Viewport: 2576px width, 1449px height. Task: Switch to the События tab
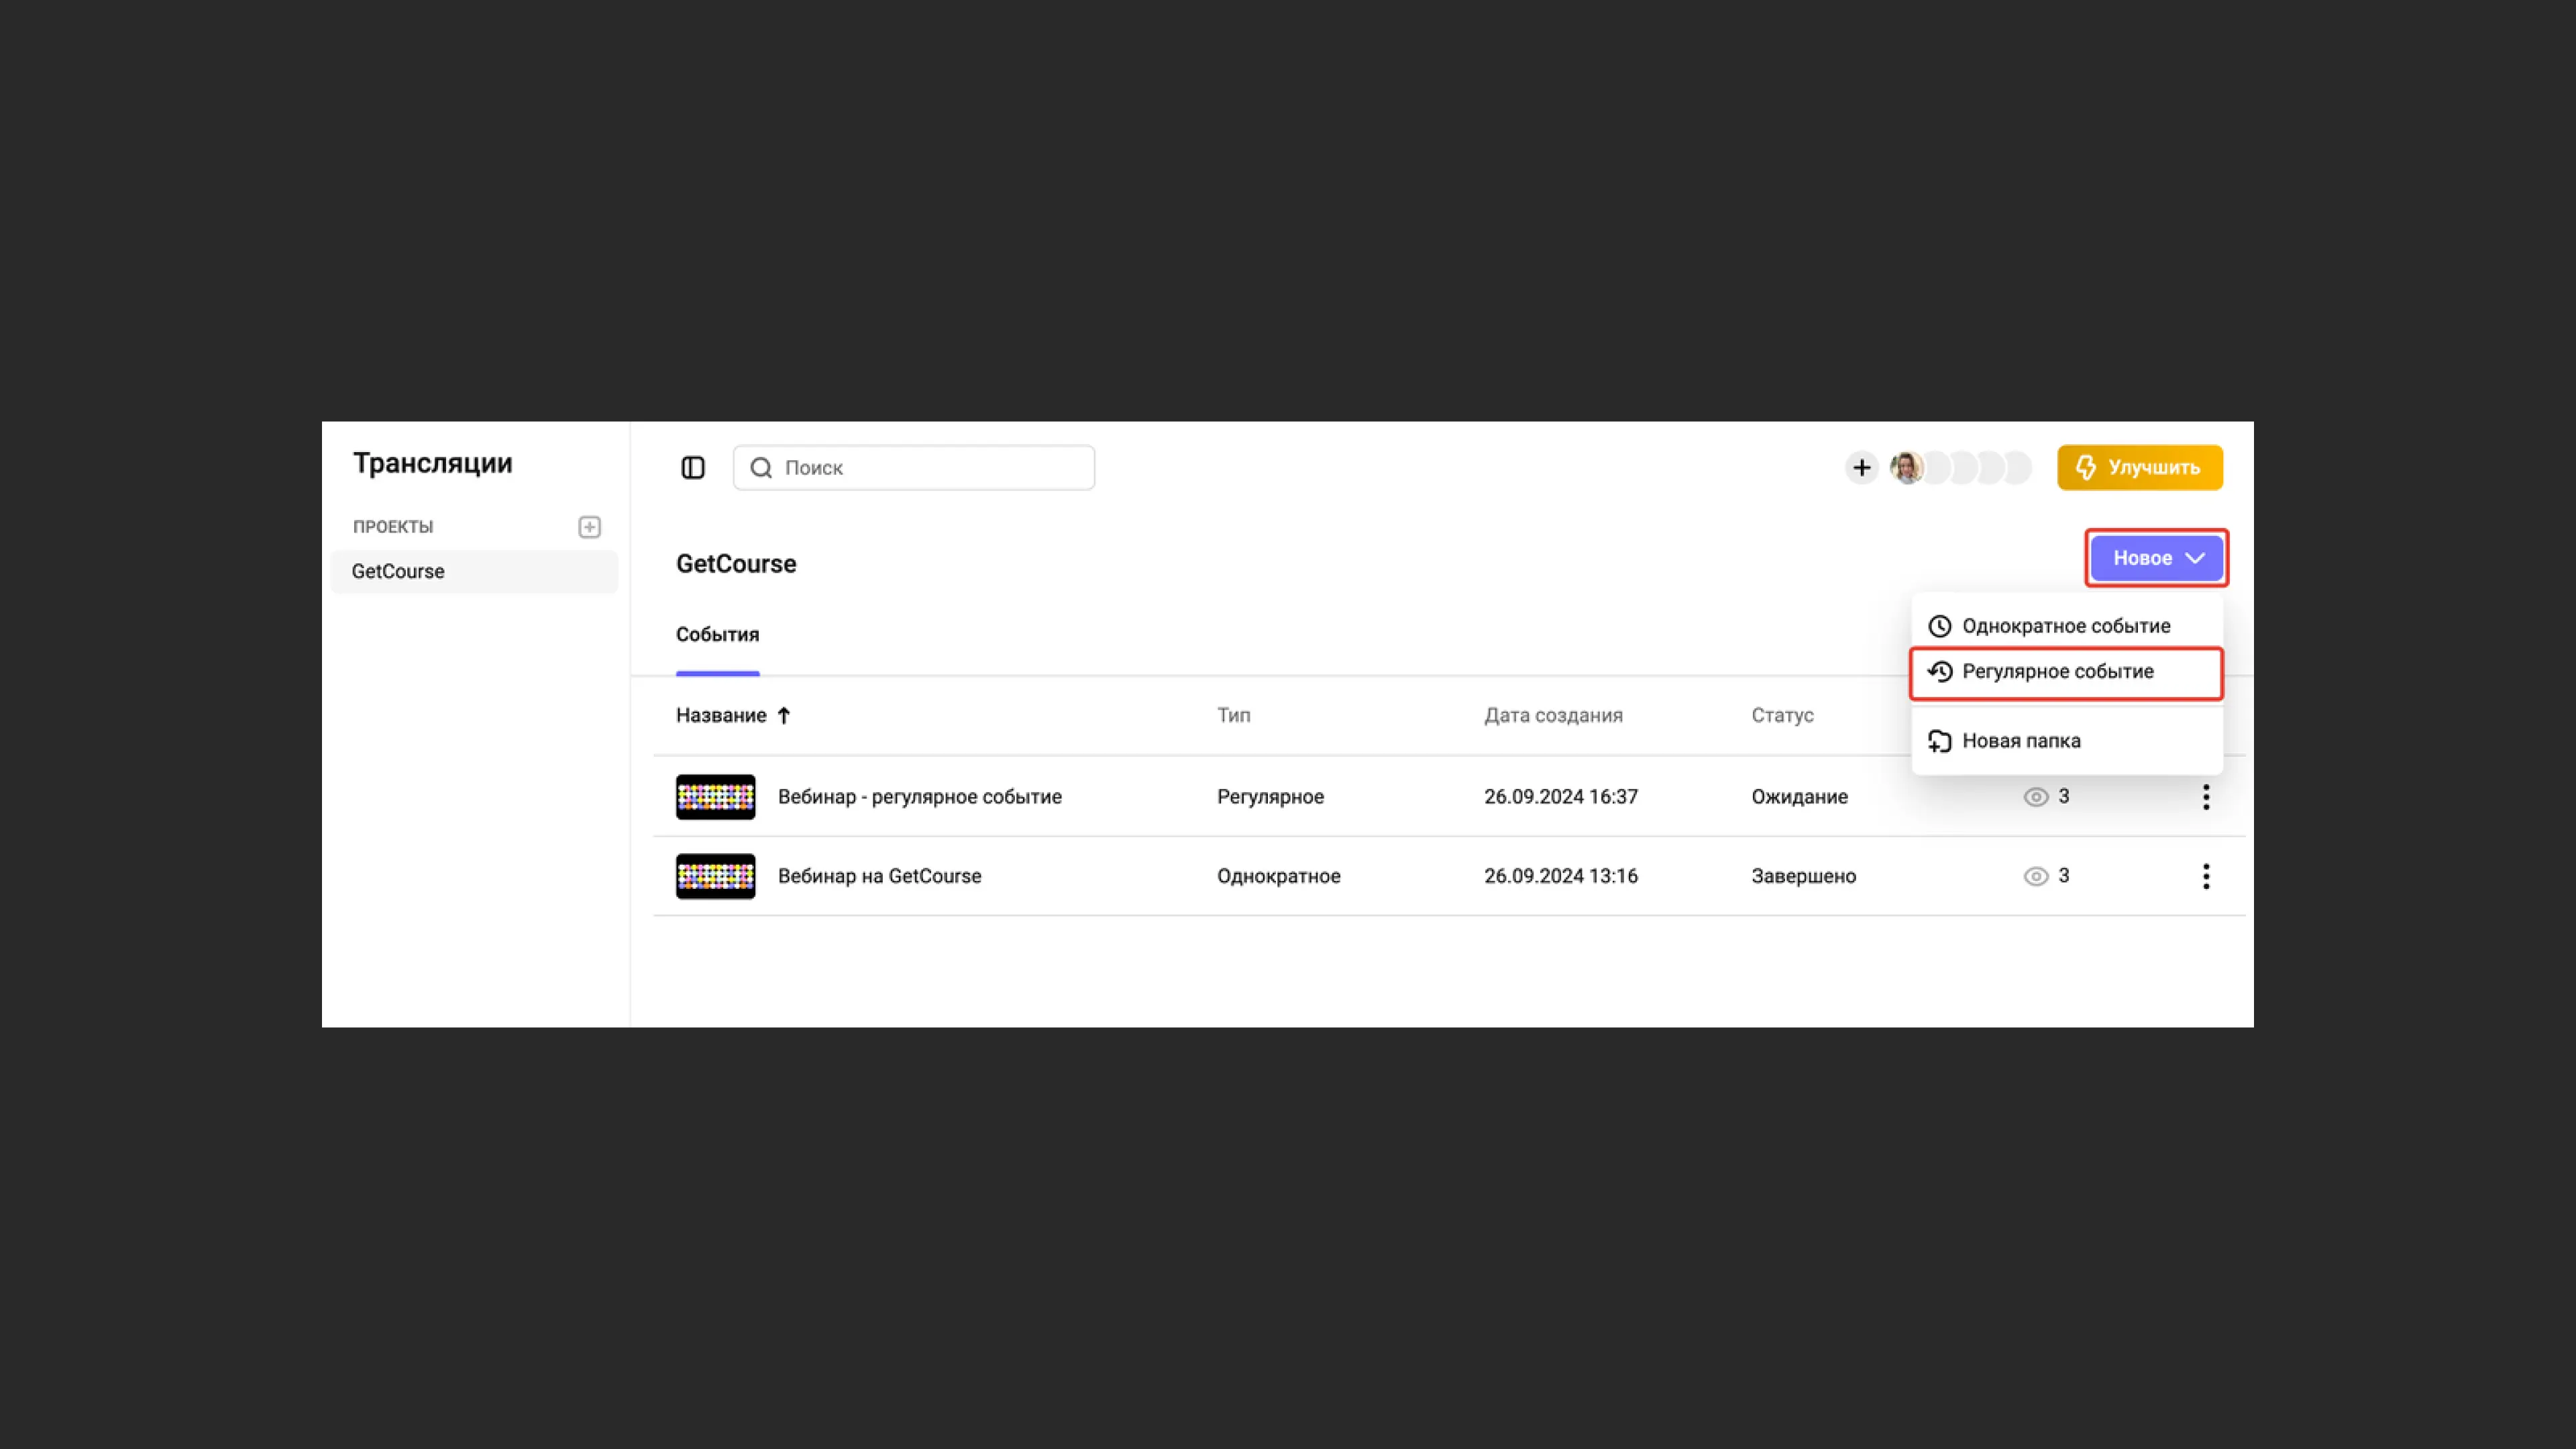[717, 635]
